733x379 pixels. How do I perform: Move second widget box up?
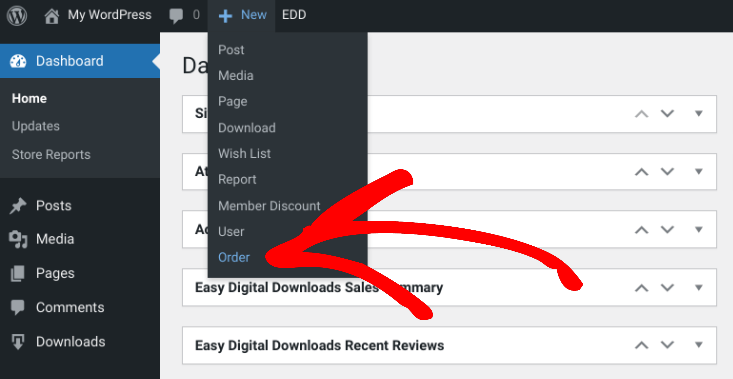coord(641,172)
